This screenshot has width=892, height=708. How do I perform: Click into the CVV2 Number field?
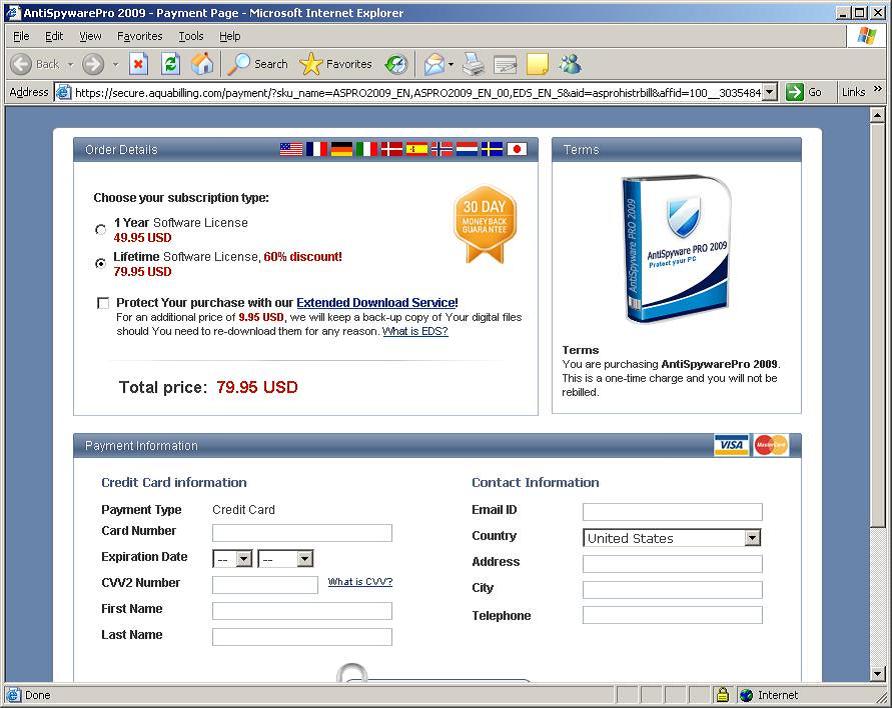pyautogui.click(x=265, y=585)
